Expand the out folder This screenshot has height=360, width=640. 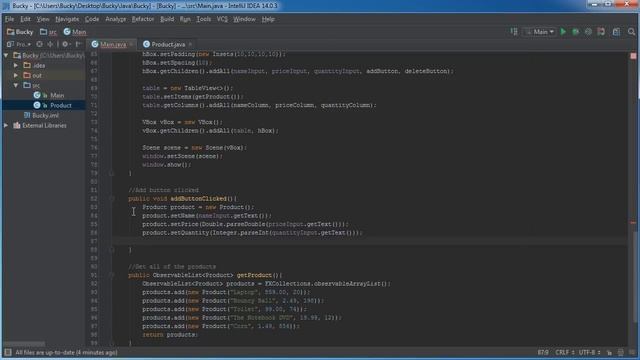(16, 75)
